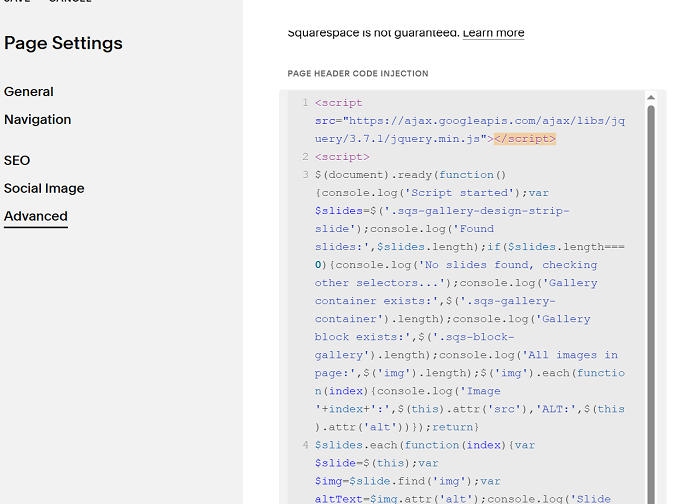Click the code editor vertical scrollbar thumb
This screenshot has width=700, height=504.
pos(651,304)
